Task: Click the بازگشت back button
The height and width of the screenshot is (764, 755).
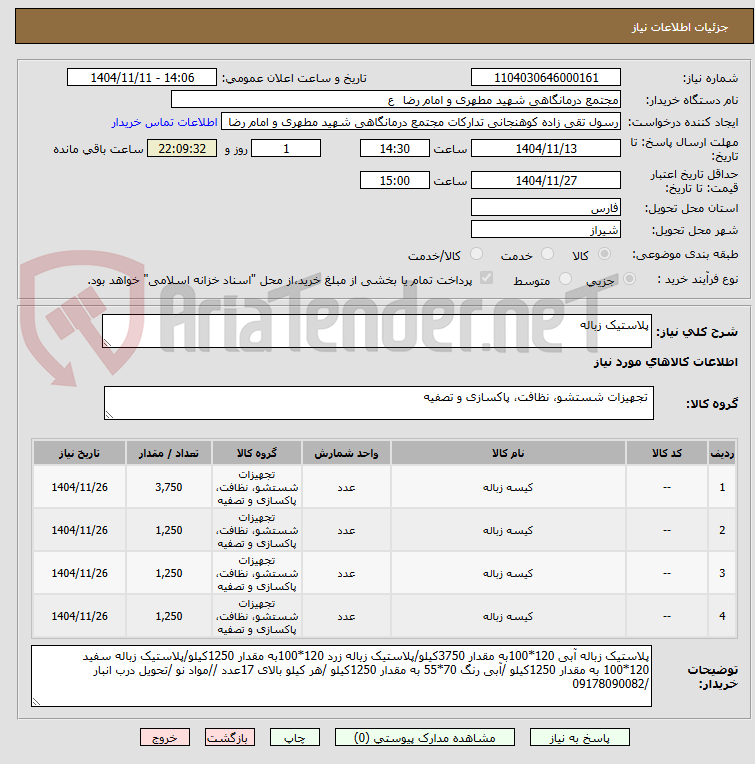Action: 229,737
